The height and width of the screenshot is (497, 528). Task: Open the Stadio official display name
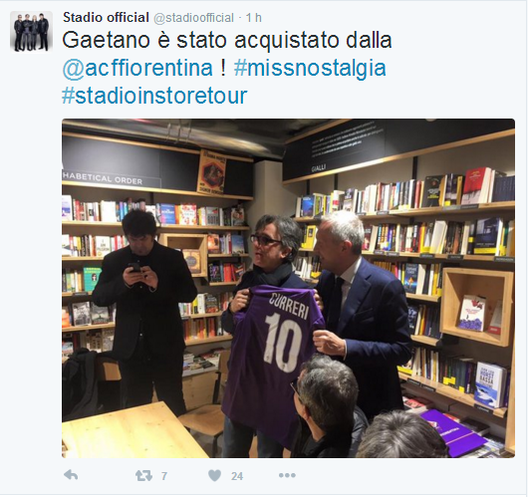[x=106, y=18]
